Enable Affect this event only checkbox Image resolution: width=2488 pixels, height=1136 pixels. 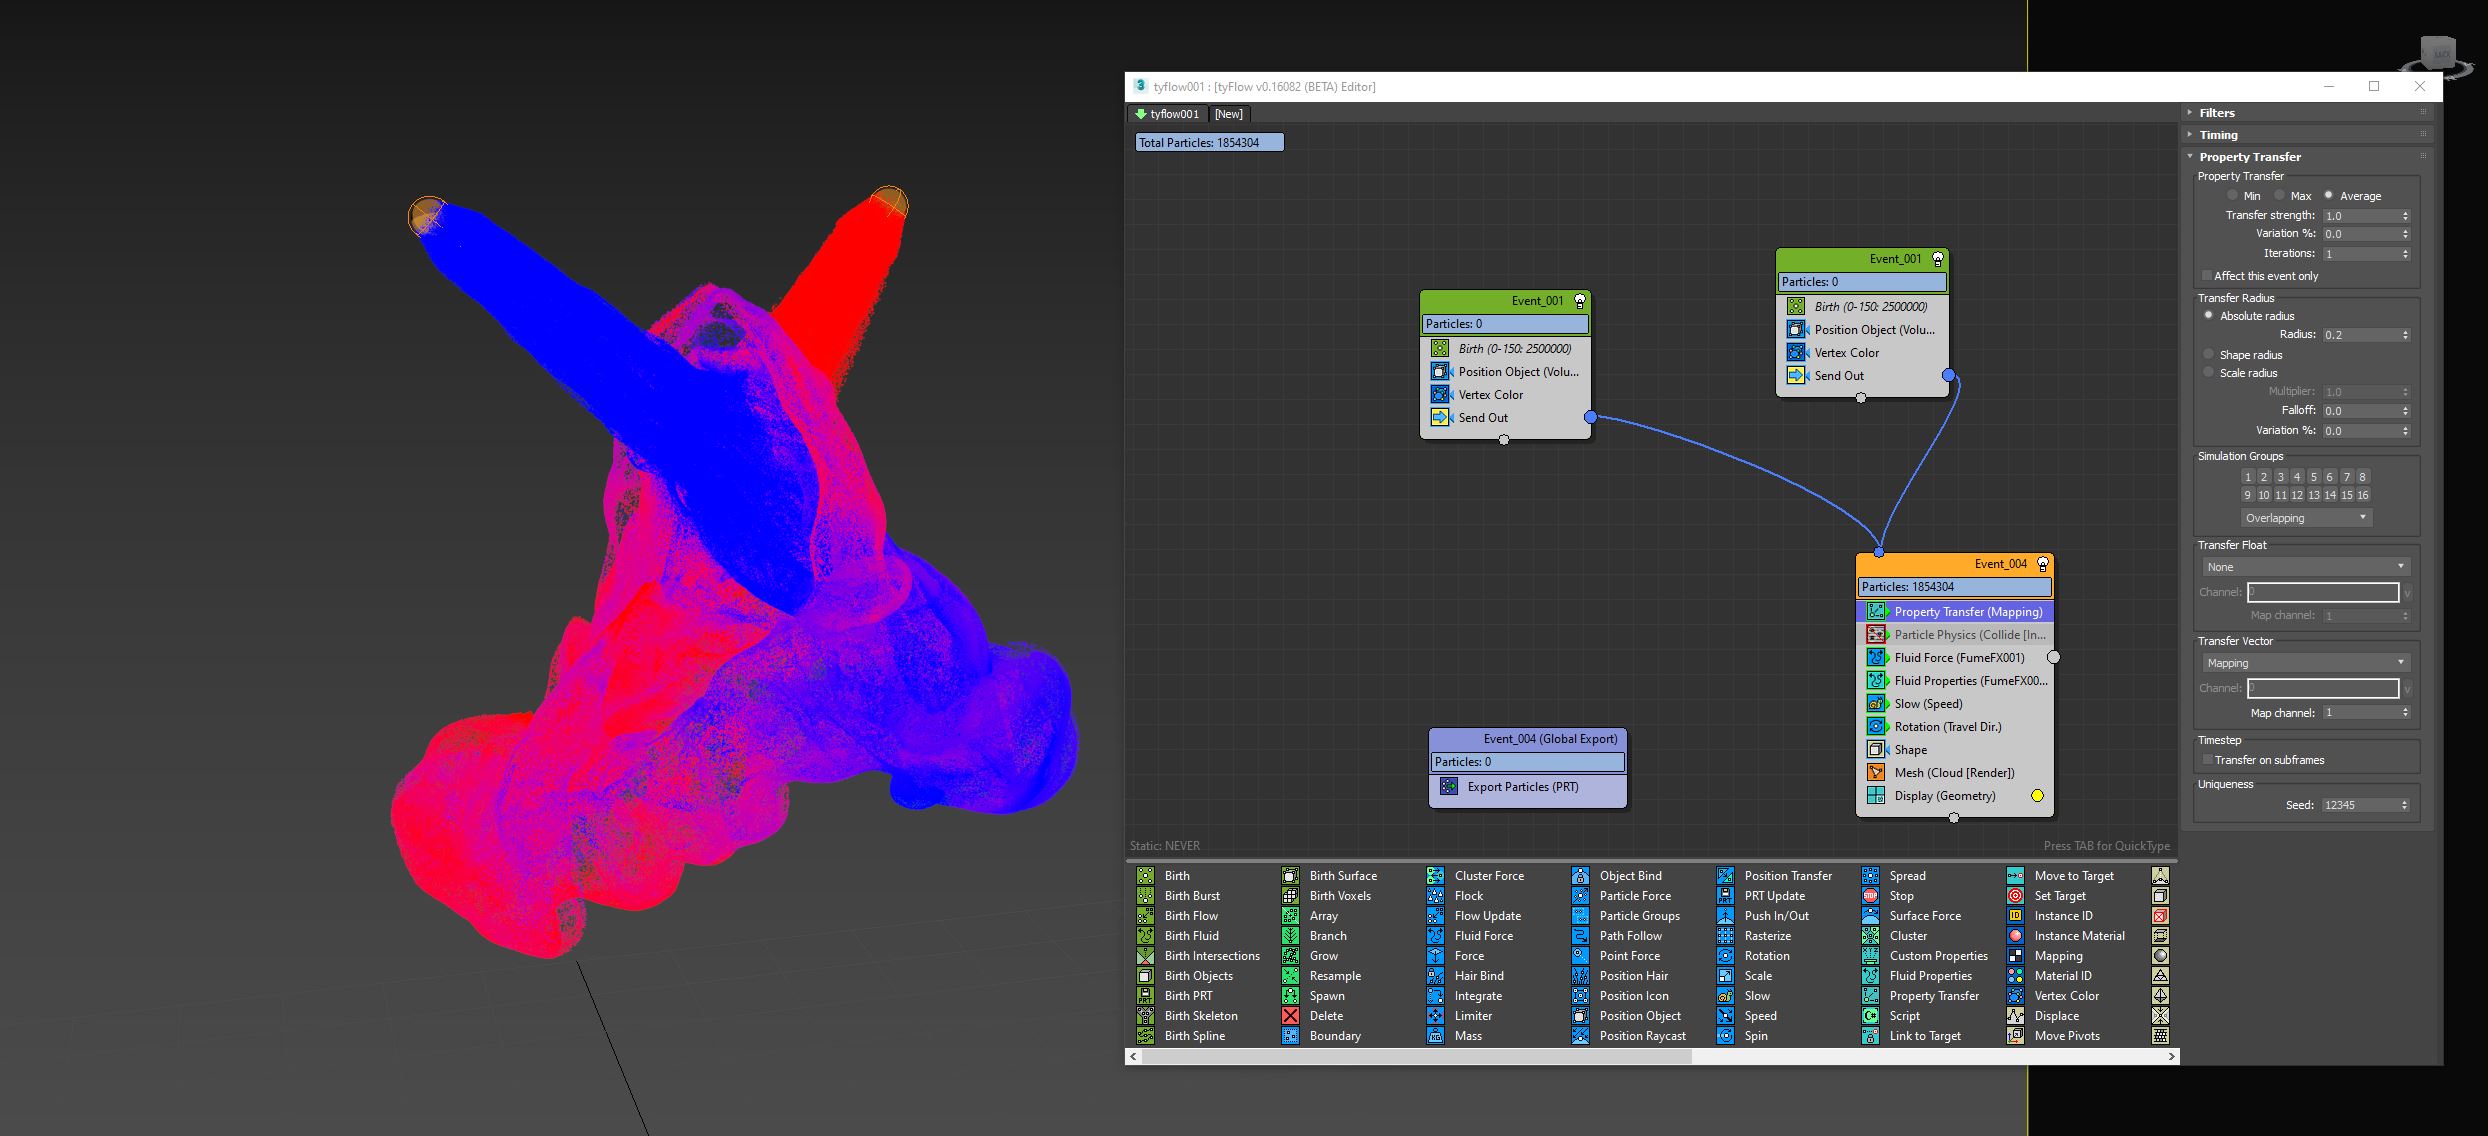(2206, 276)
